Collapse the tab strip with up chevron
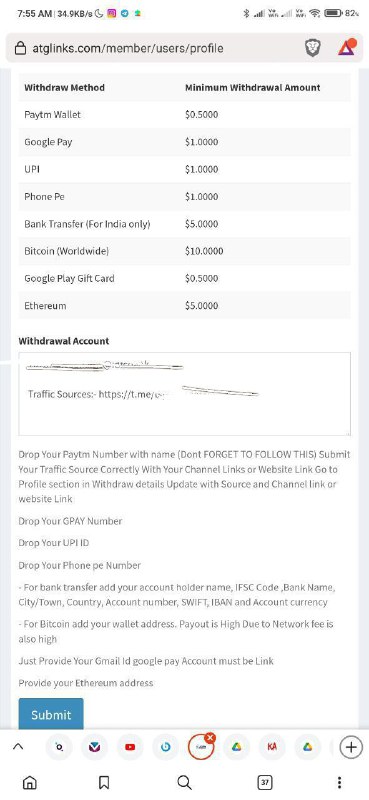This screenshot has width=369, height=800. 18,747
